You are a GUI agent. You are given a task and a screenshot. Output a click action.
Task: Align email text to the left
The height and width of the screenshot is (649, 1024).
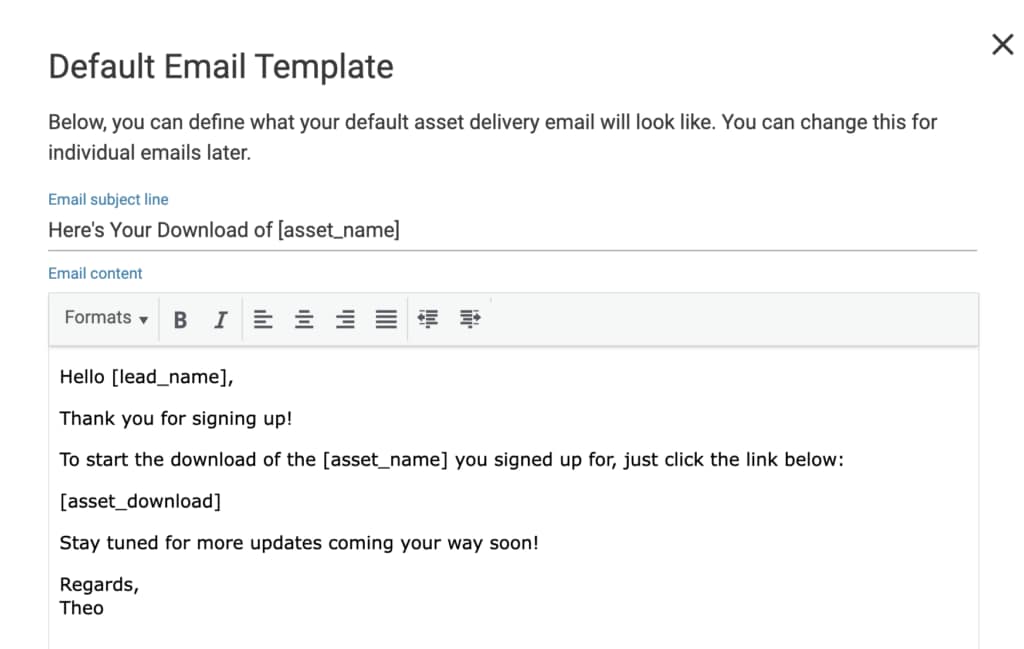point(263,319)
